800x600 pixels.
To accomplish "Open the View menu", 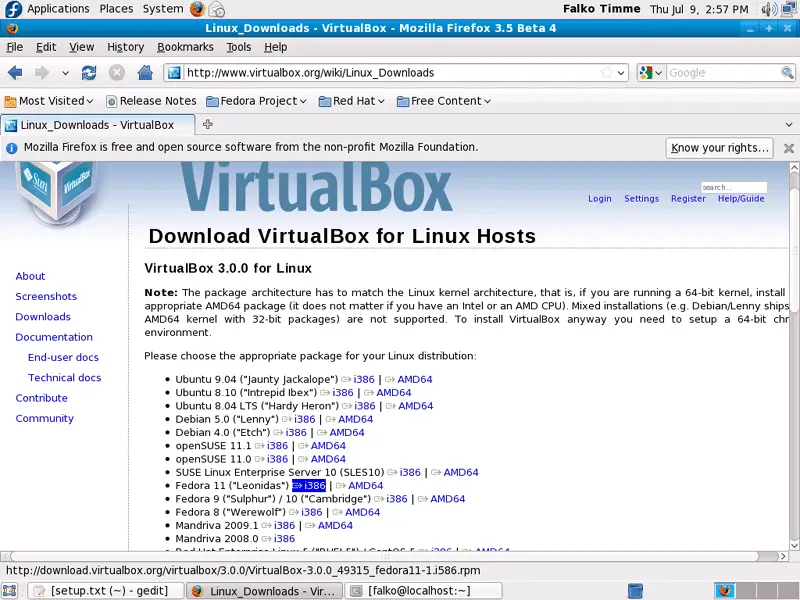I will pyautogui.click(x=82, y=47).
